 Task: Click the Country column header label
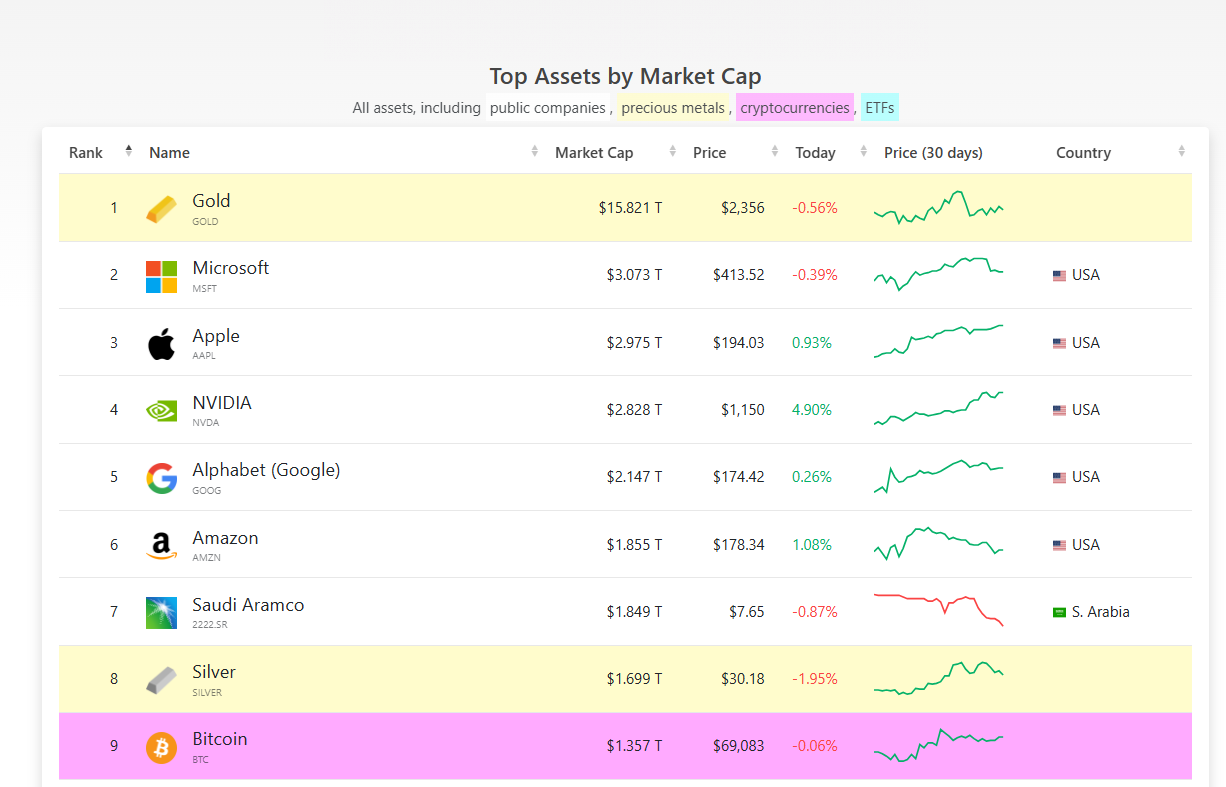[1084, 153]
